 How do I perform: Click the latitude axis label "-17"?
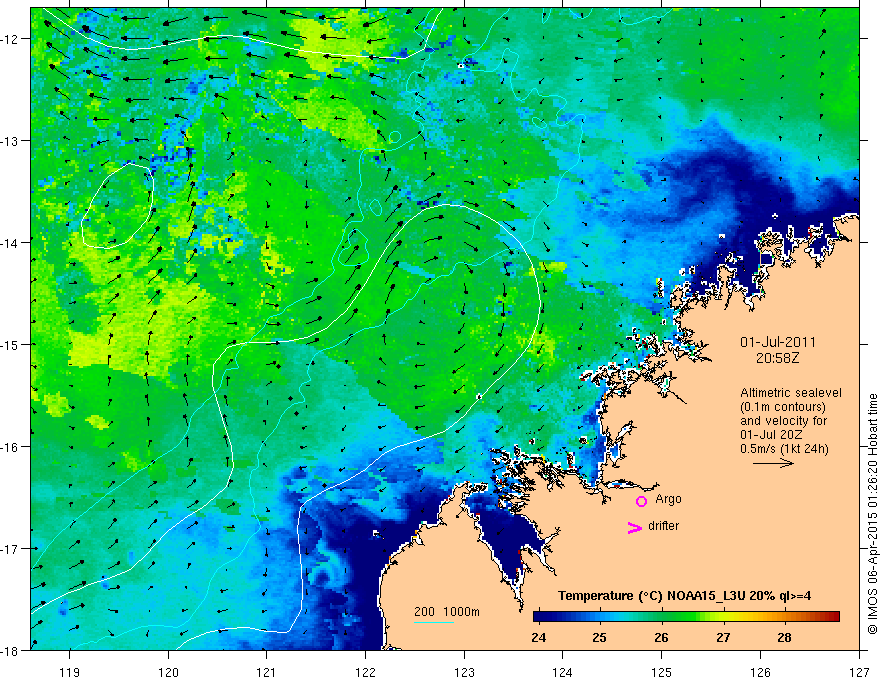pos(10,548)
